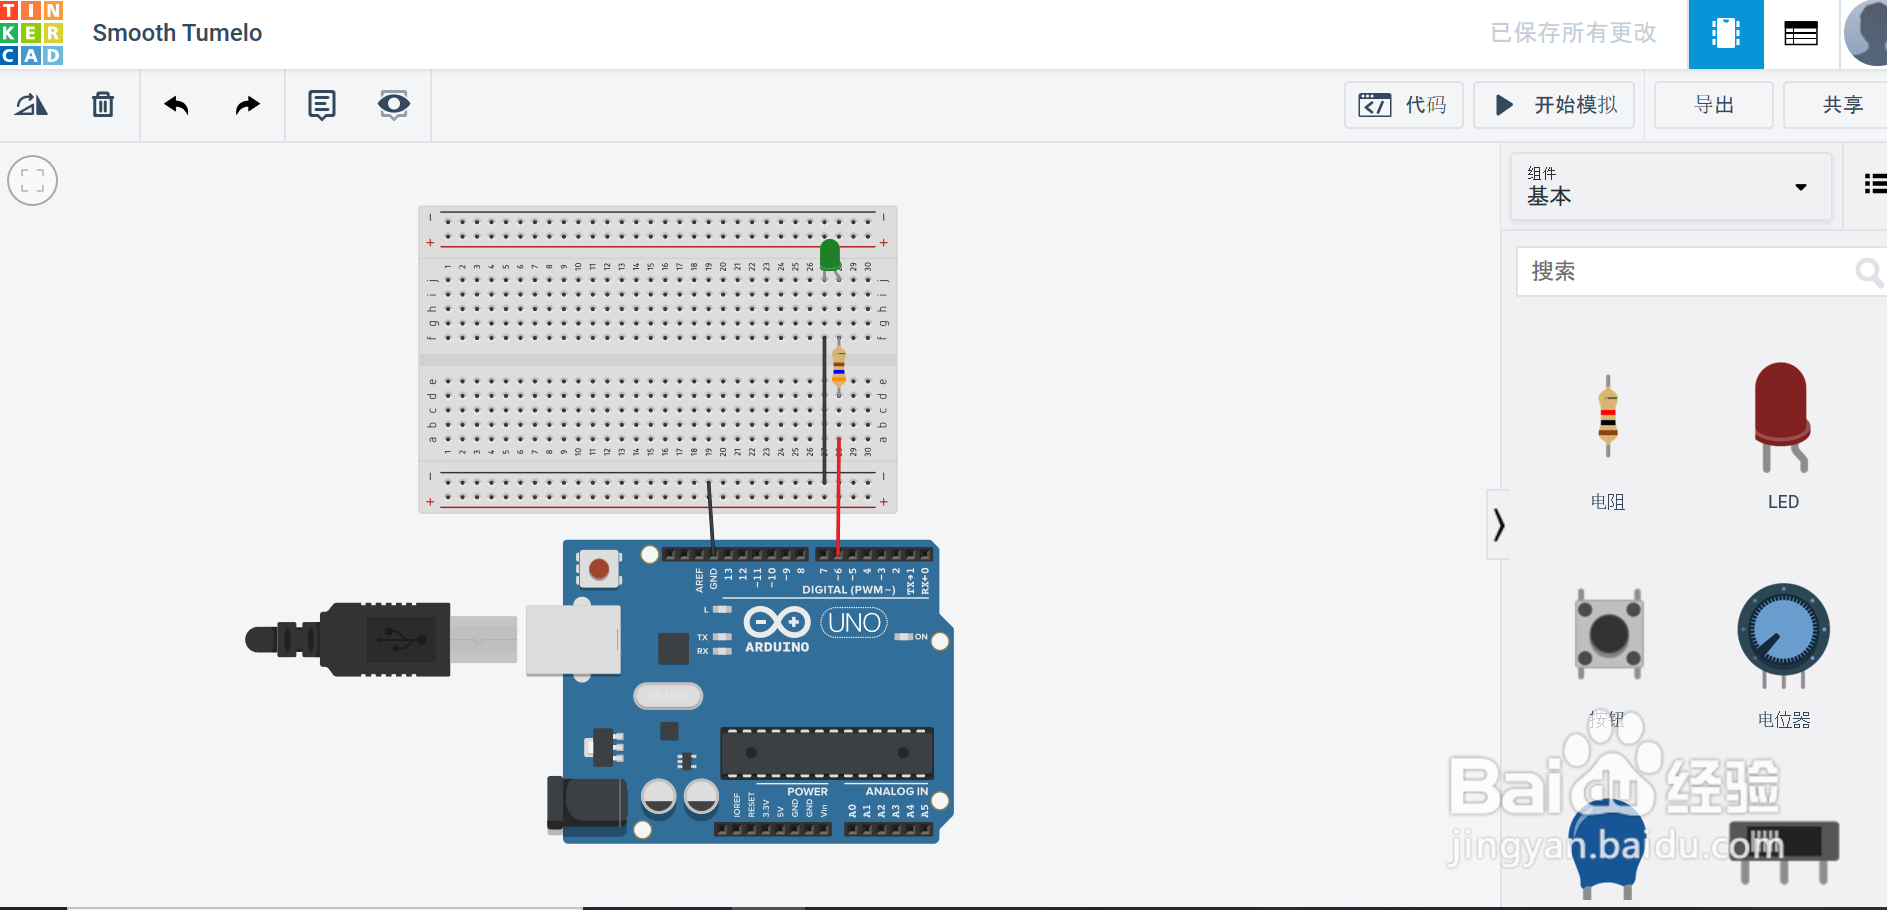Zoom to fit the circuit view
This screenshot has width=1887, height=910.
[x=32, y=181]
